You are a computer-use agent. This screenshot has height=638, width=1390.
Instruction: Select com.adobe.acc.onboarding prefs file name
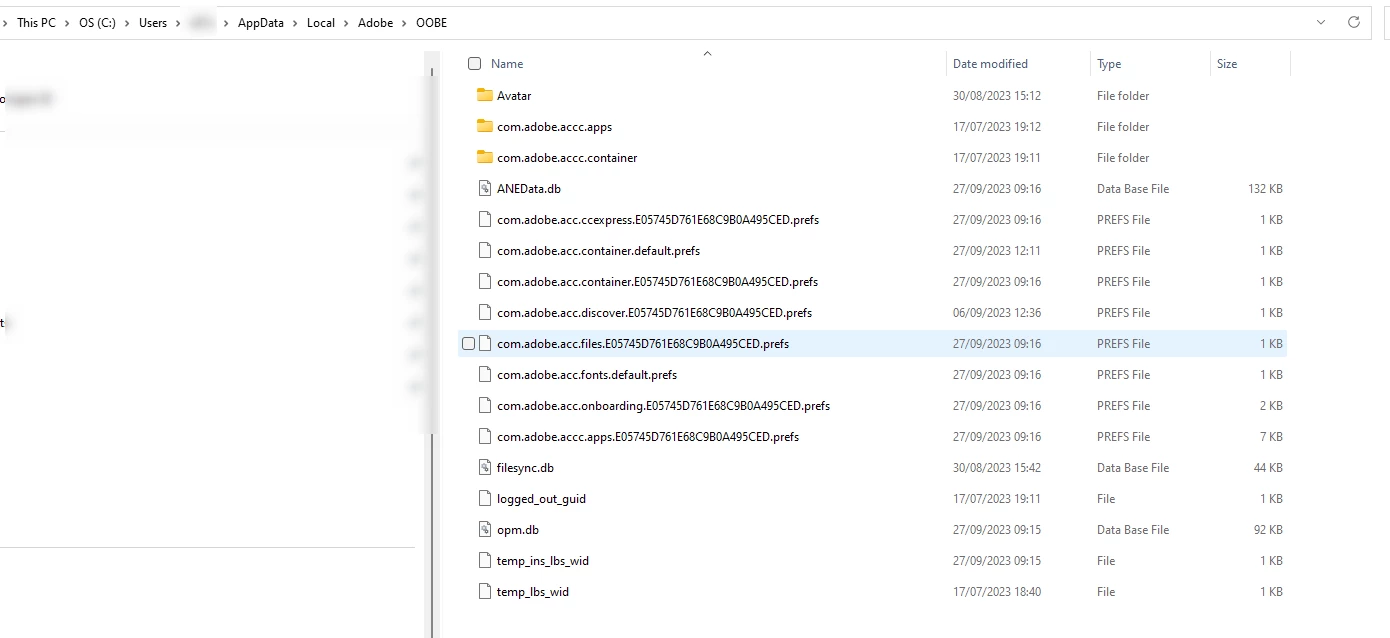click(663, 406)
